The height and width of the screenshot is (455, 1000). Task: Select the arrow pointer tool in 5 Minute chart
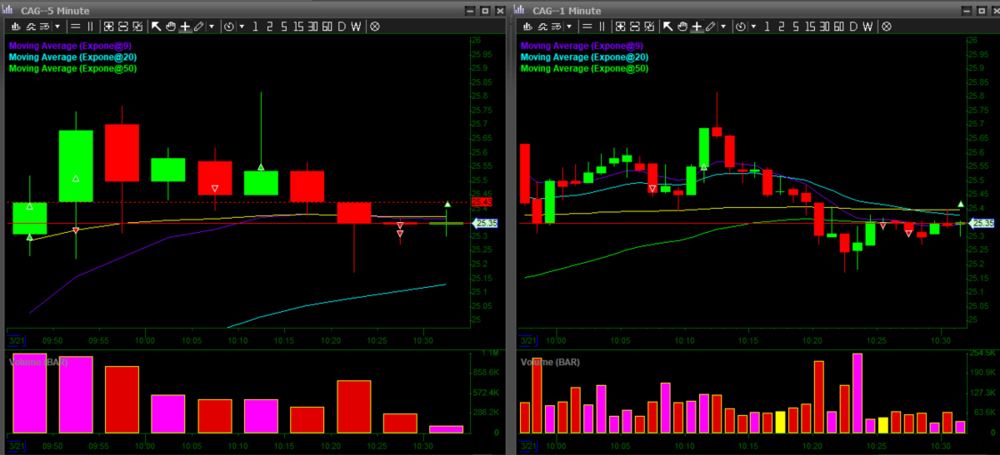pos(157,25)
